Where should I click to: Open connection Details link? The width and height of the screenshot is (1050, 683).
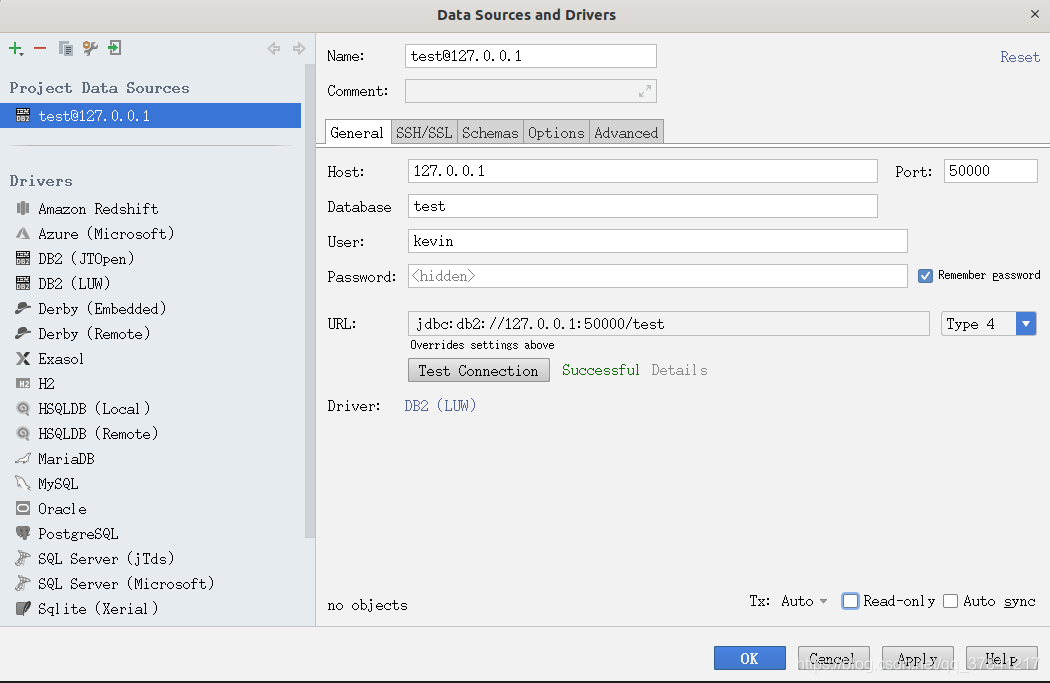pyautogui.click(x=679, y=370)
